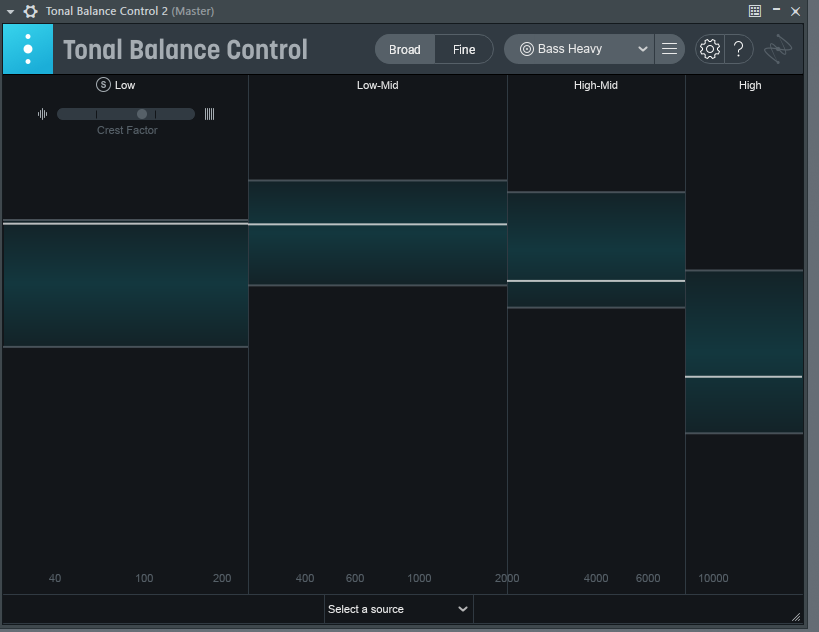Viewport: 819px width, 632px height.
Task: Click the High band label
Action: point(749,85)
